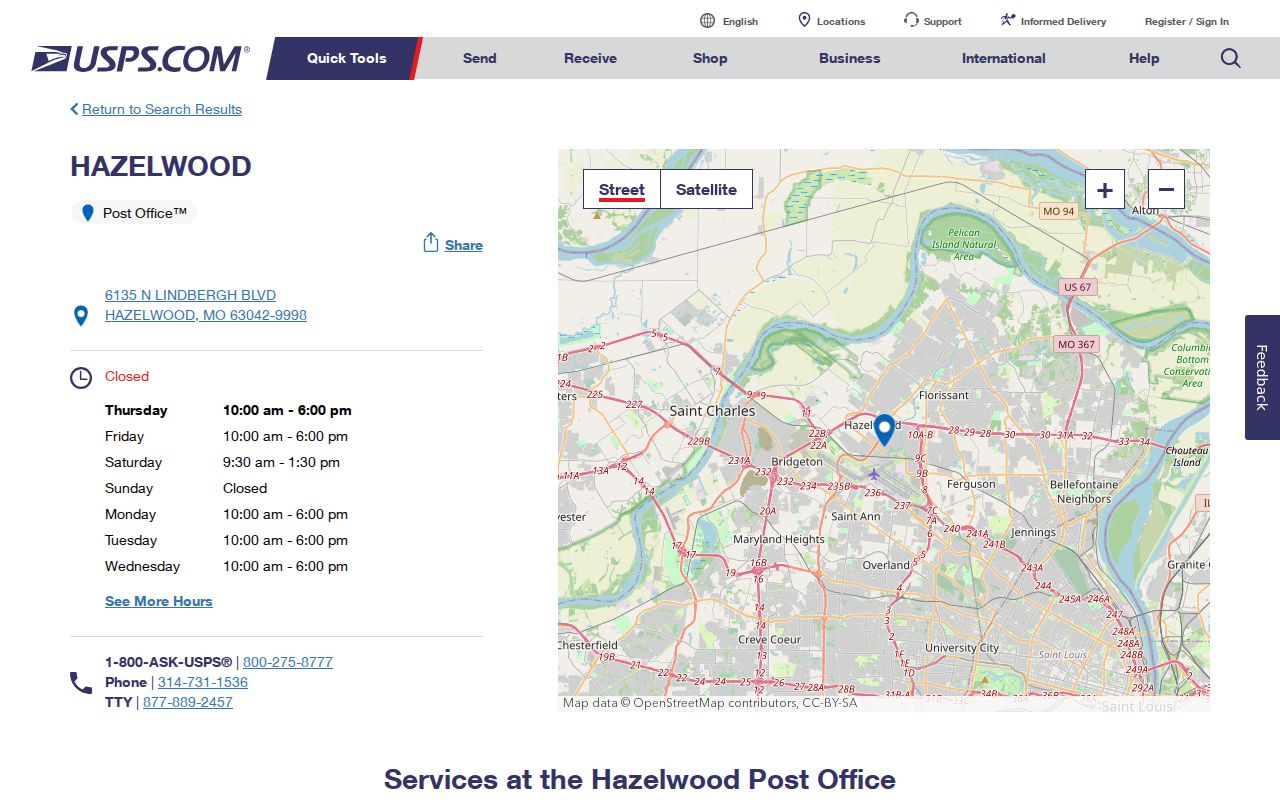Screen dimensions: 1280x800
Task: Click the OpenStreetMap attribution text
Action: (x=710, y=703)
